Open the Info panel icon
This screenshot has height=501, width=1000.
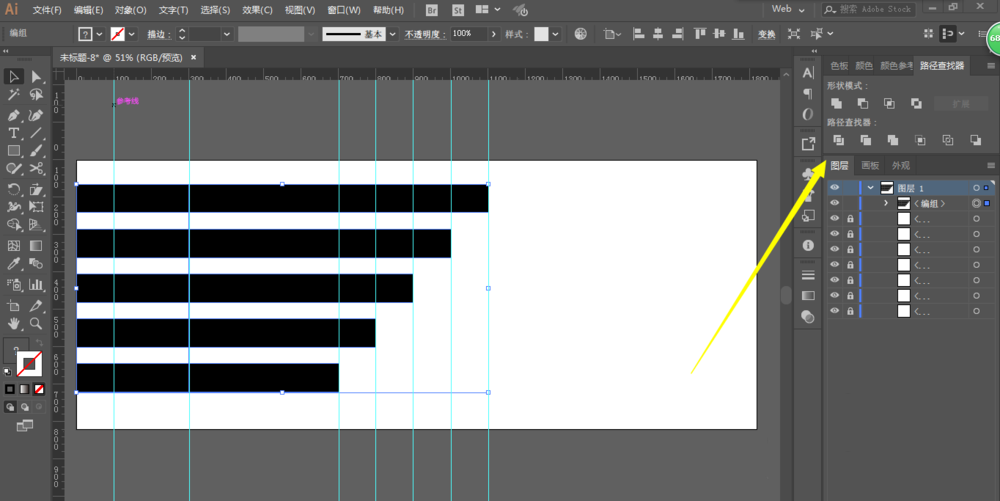point(808,245)
